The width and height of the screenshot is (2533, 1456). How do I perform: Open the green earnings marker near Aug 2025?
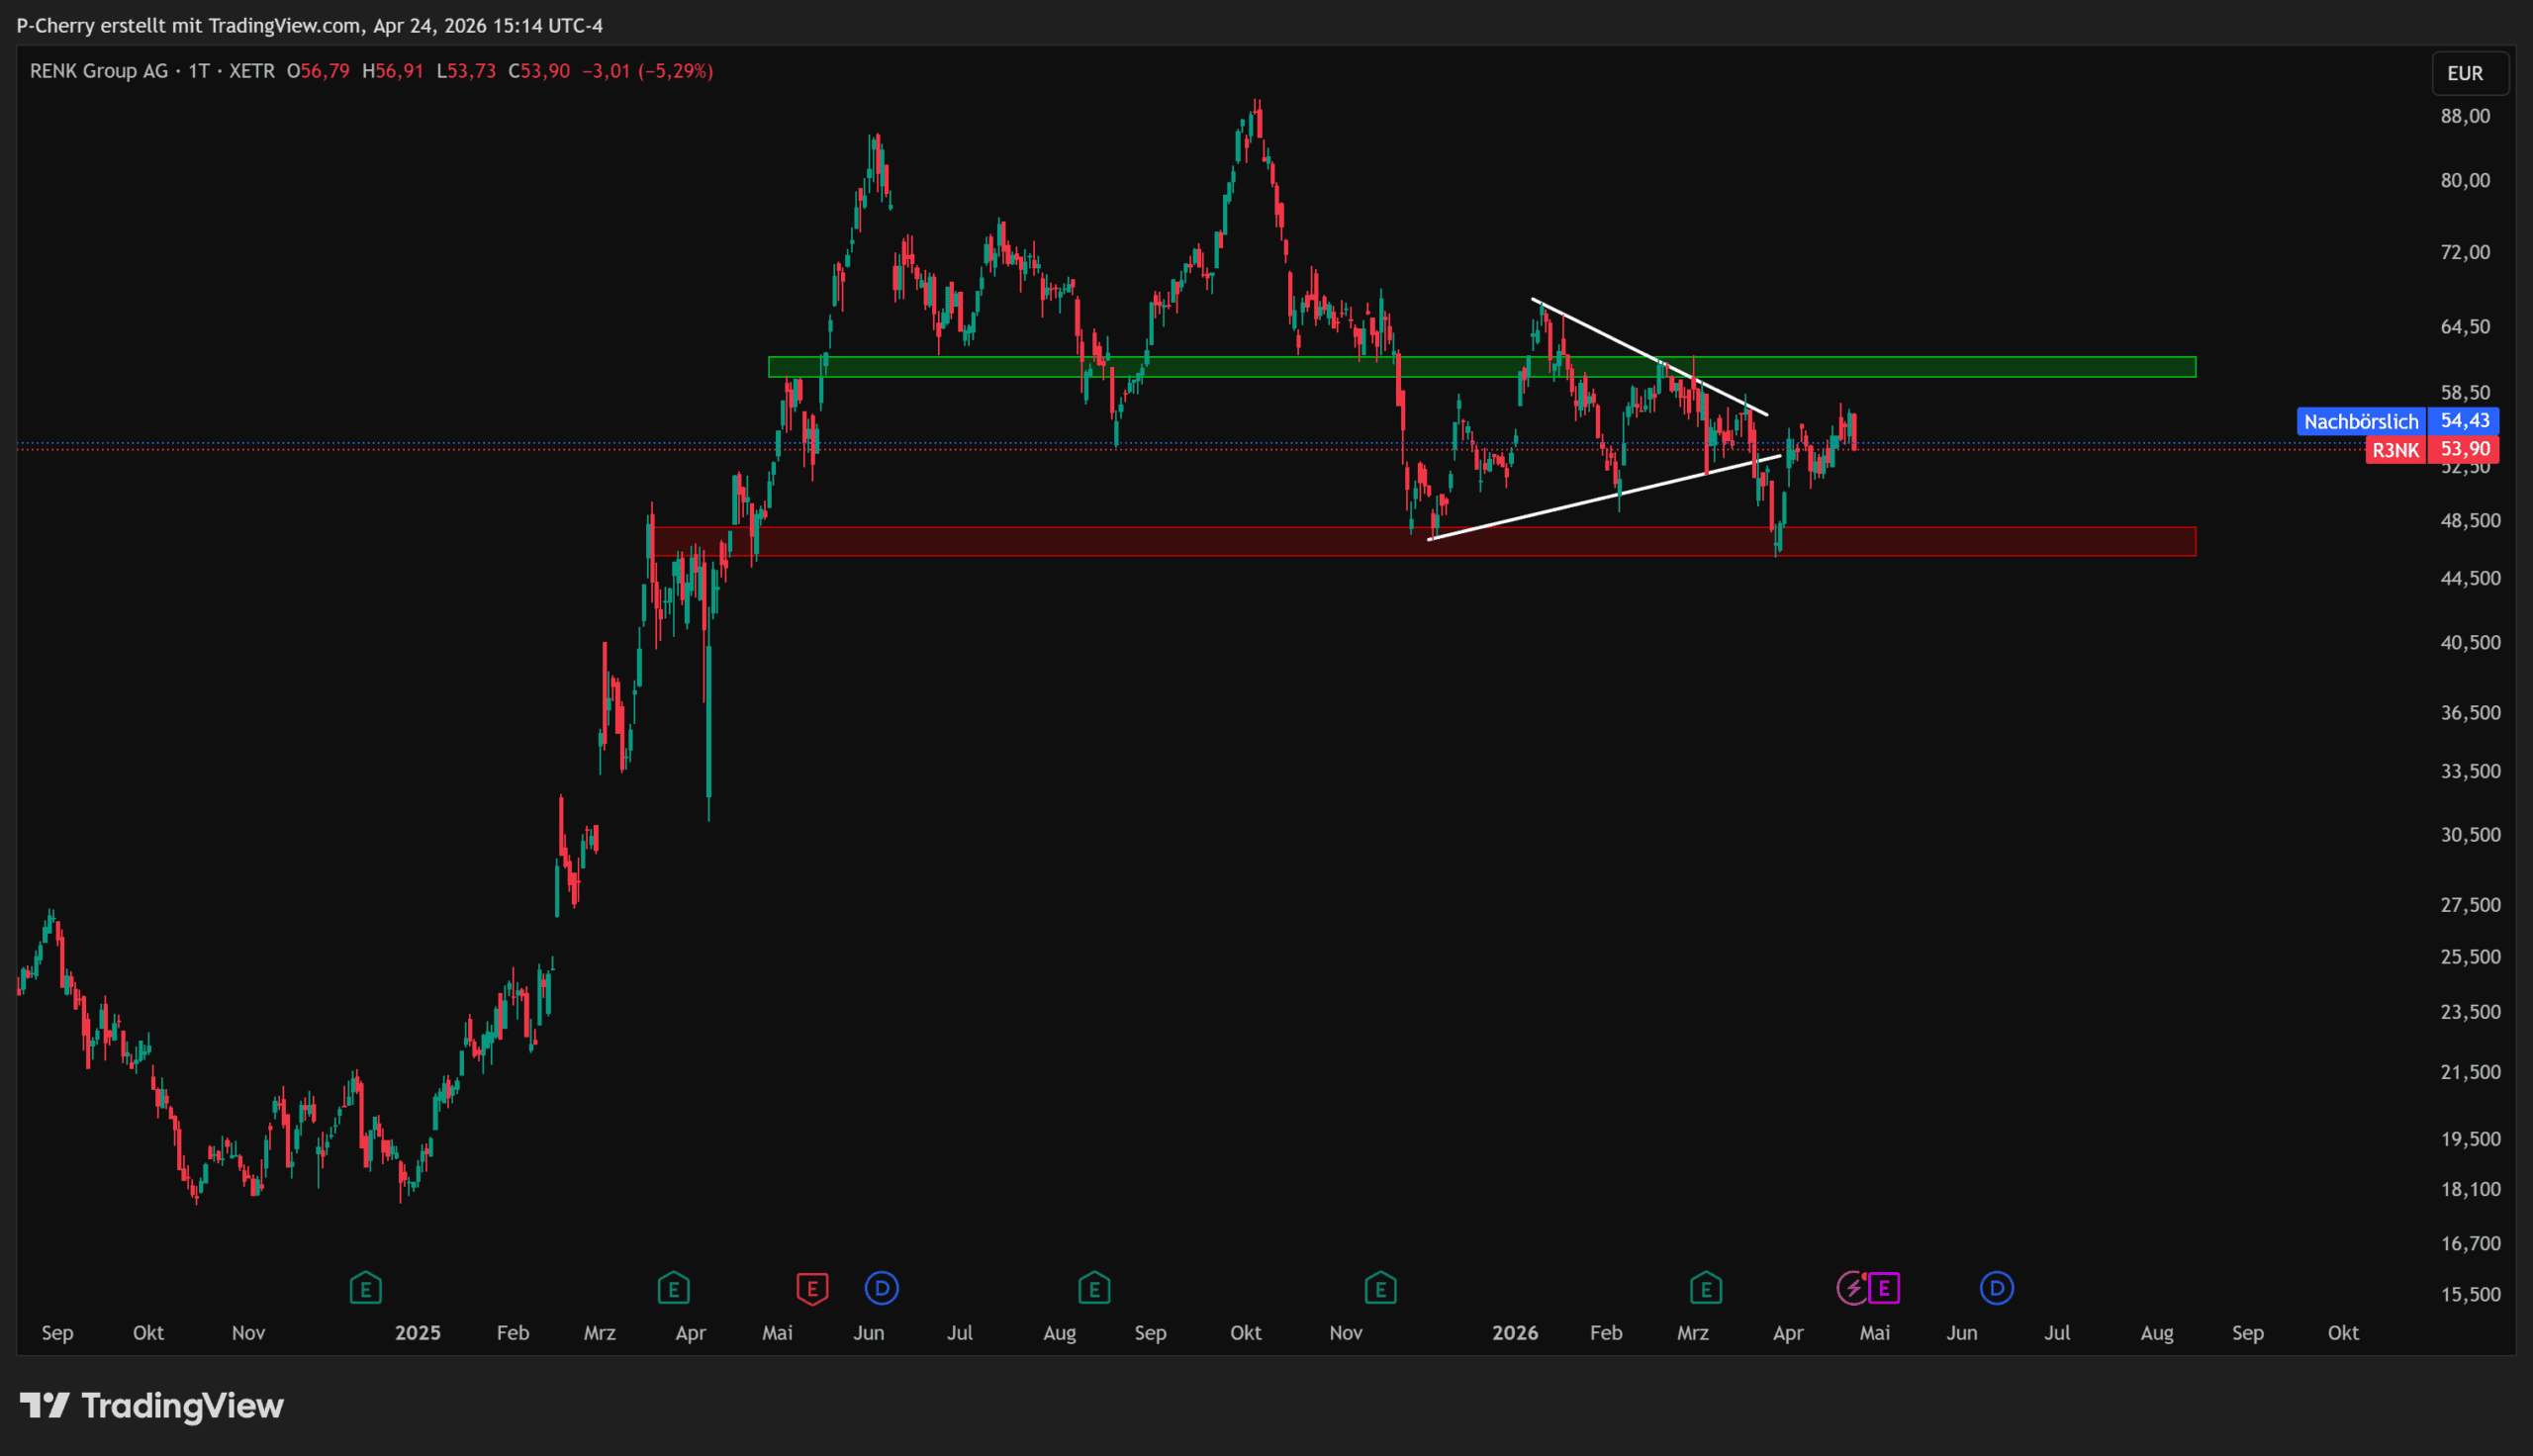1094,1288
